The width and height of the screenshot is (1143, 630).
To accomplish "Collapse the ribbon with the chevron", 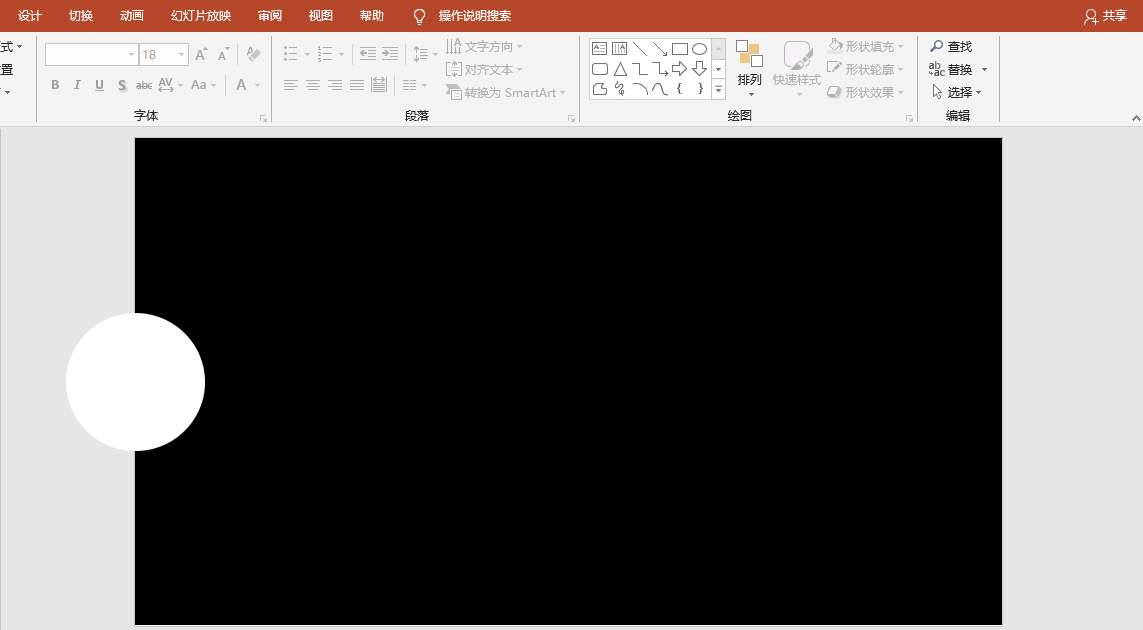I will [1136, 117].
